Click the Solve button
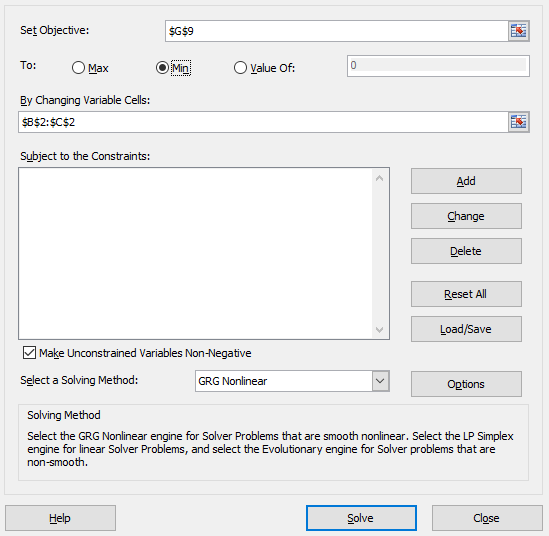549x536 pixels. tap(361, 518)
